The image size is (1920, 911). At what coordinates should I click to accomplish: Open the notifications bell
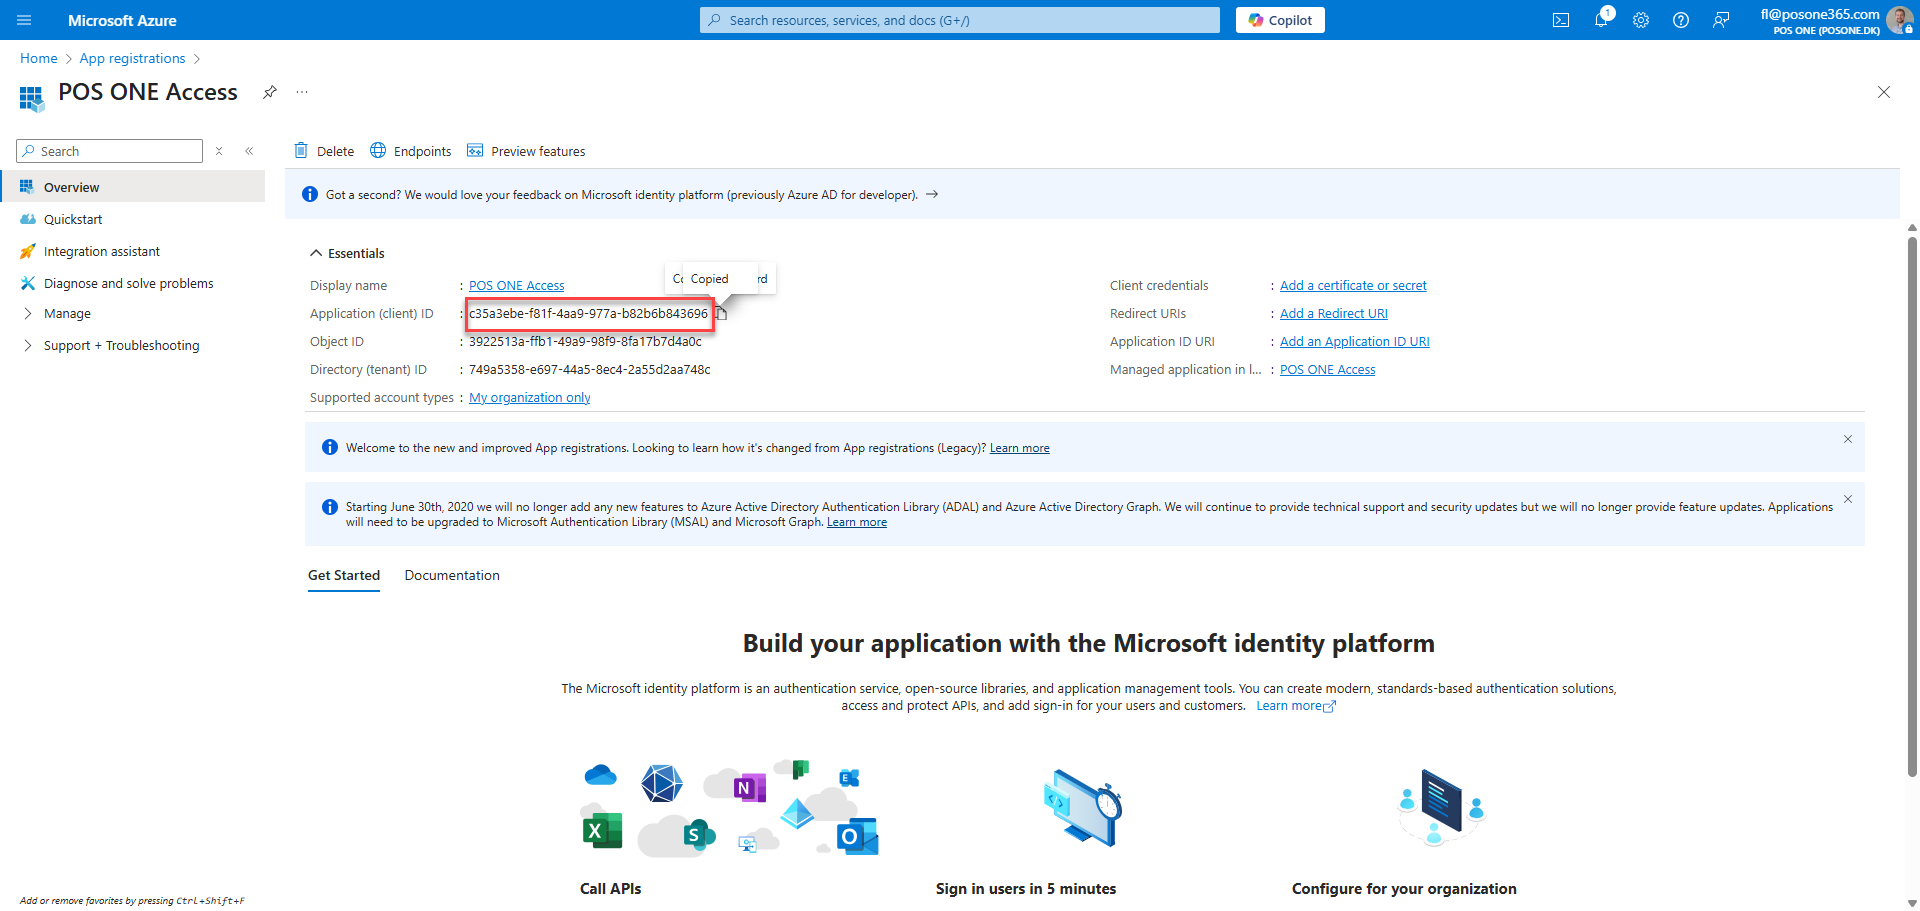1601,20
